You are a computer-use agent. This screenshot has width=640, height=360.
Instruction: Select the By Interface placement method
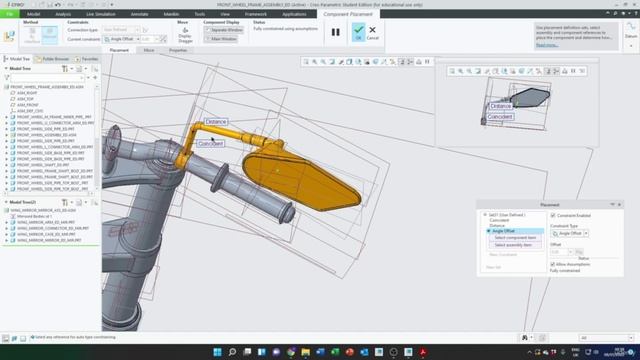(32, 35)
